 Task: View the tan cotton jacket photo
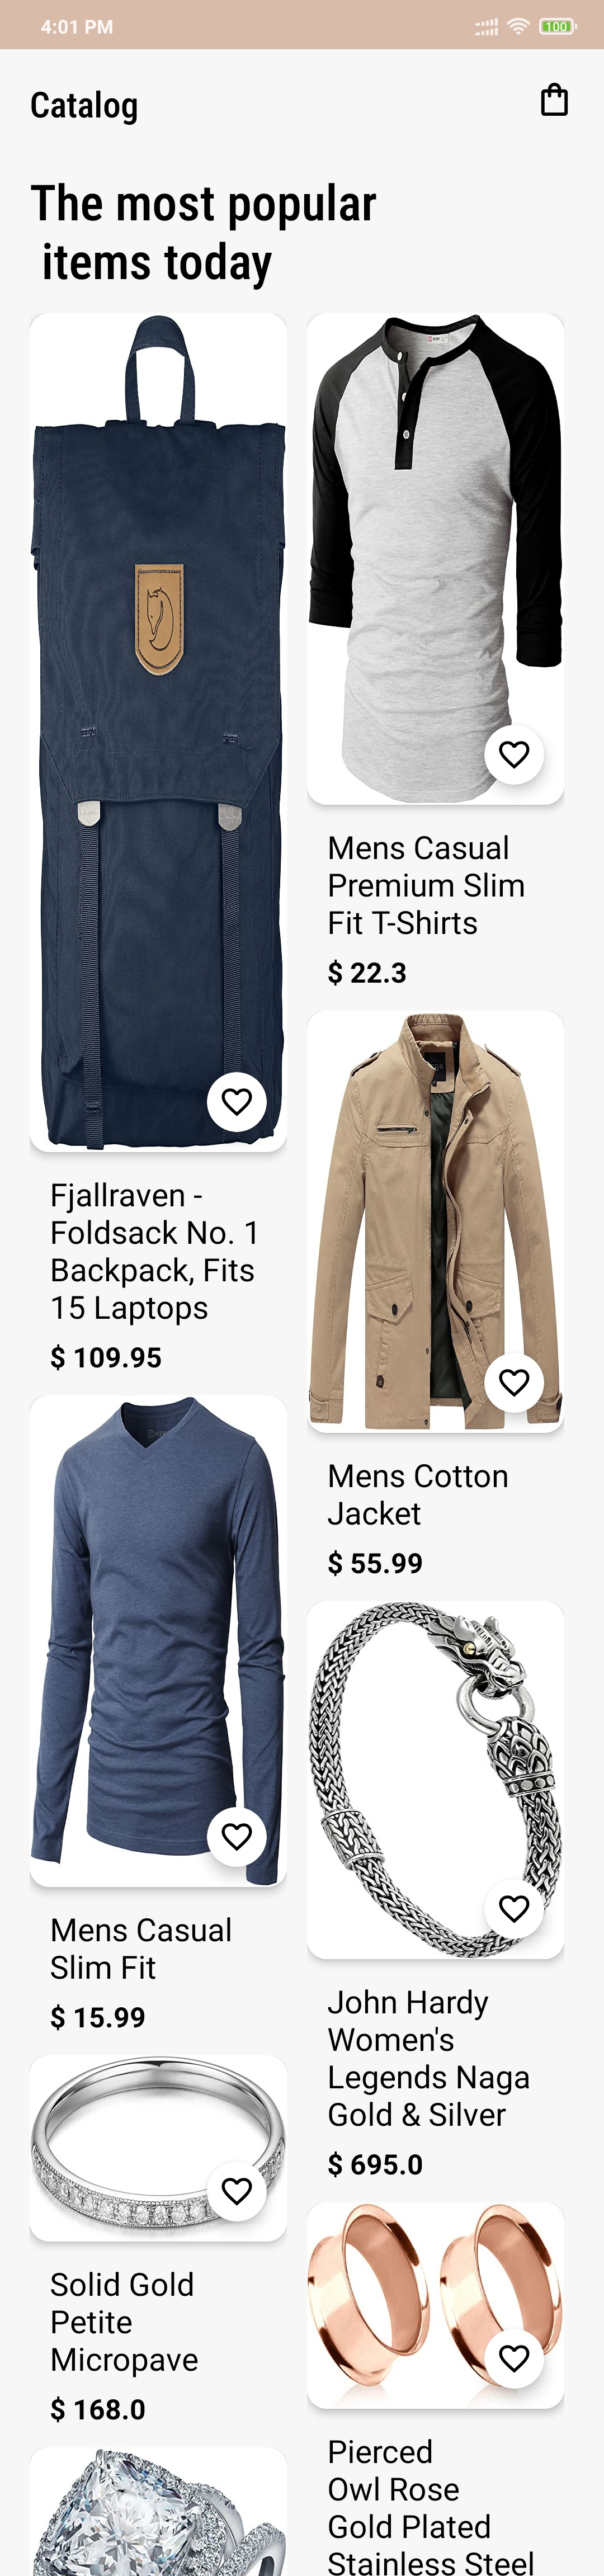(x=436, y=1221)
